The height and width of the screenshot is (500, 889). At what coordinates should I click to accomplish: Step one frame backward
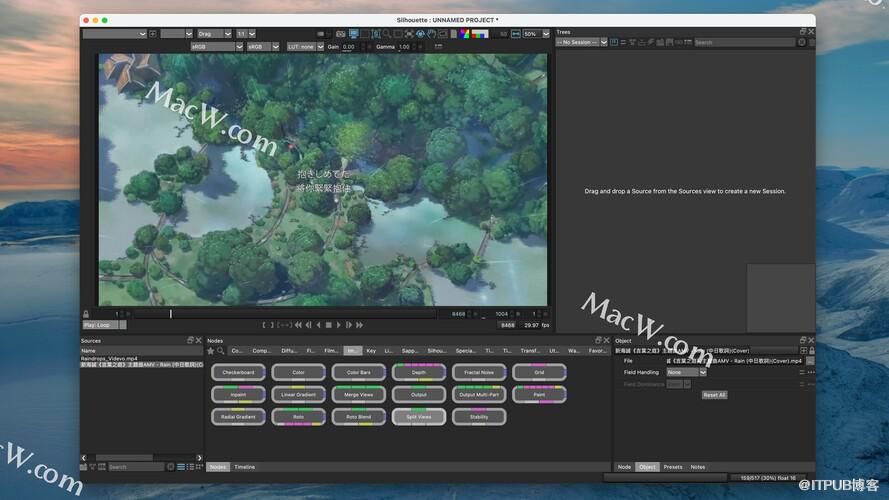point(308,325)
